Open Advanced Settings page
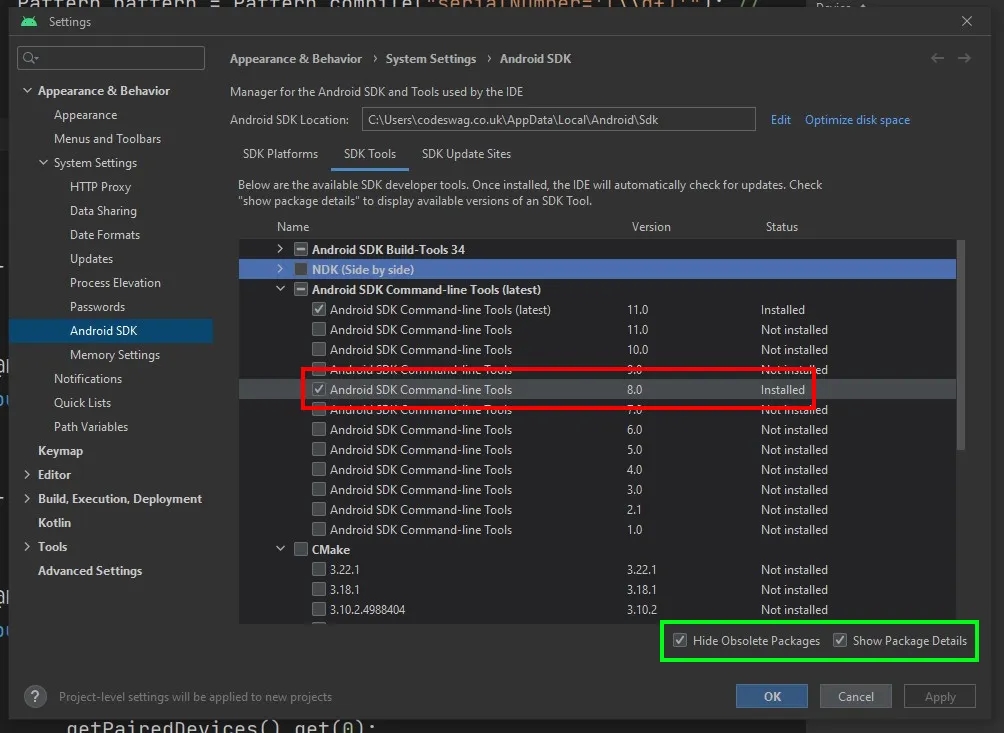Viewport: 1004px width, 733px height. [90, 570]
